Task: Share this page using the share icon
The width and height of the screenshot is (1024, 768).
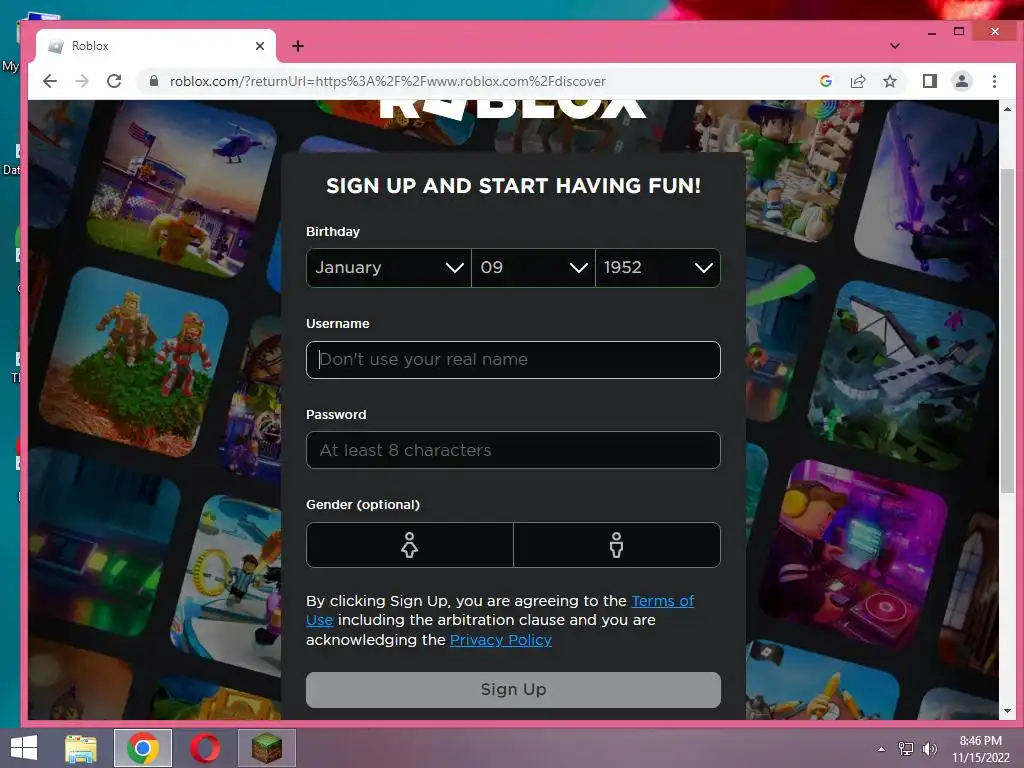Action: tap(857, 81)
